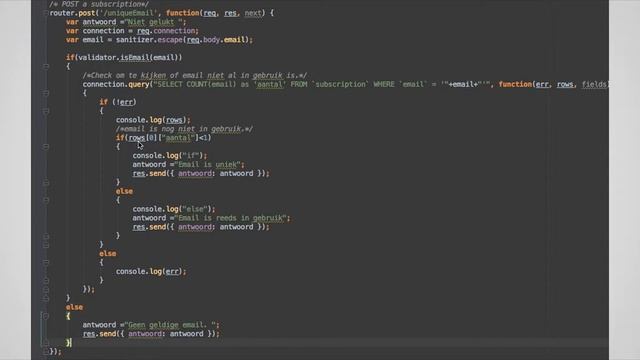This screenshot has width=640, height=360.
Task: Click the function(err, rows, fields callback signature
Action: pos(553,84)
